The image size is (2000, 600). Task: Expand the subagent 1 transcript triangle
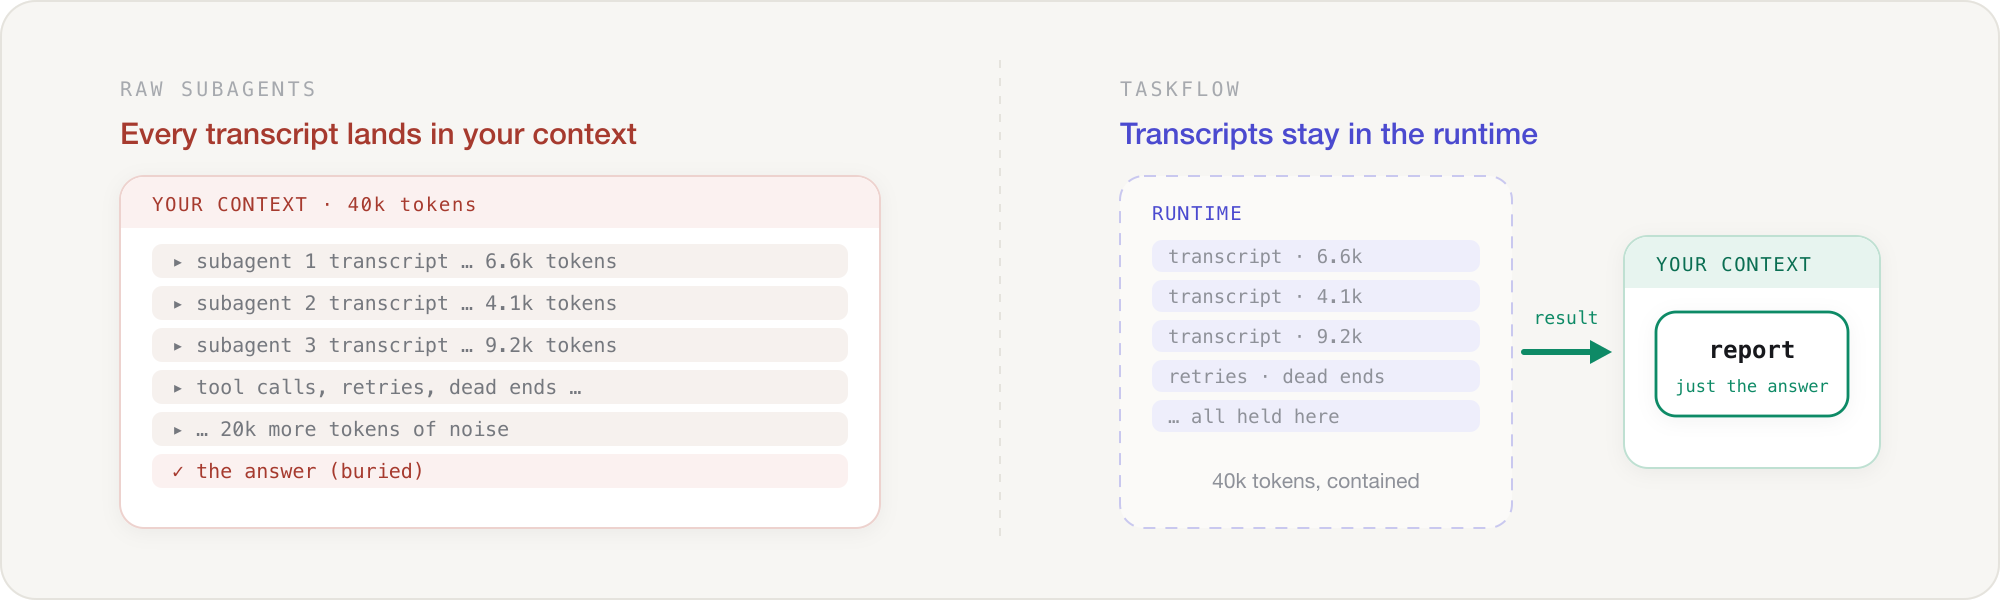177,262
